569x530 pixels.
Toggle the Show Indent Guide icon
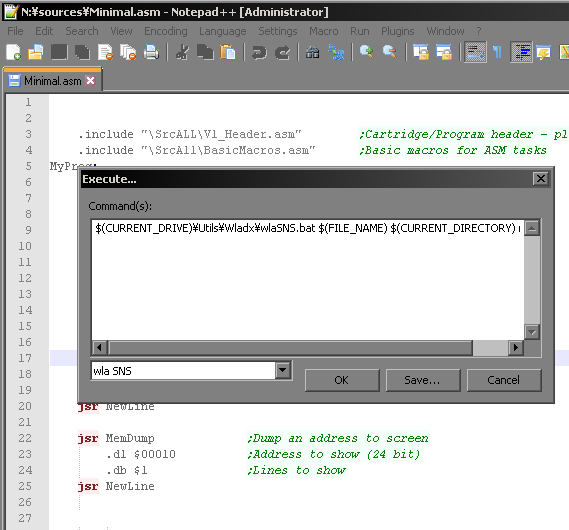point(521,52)
